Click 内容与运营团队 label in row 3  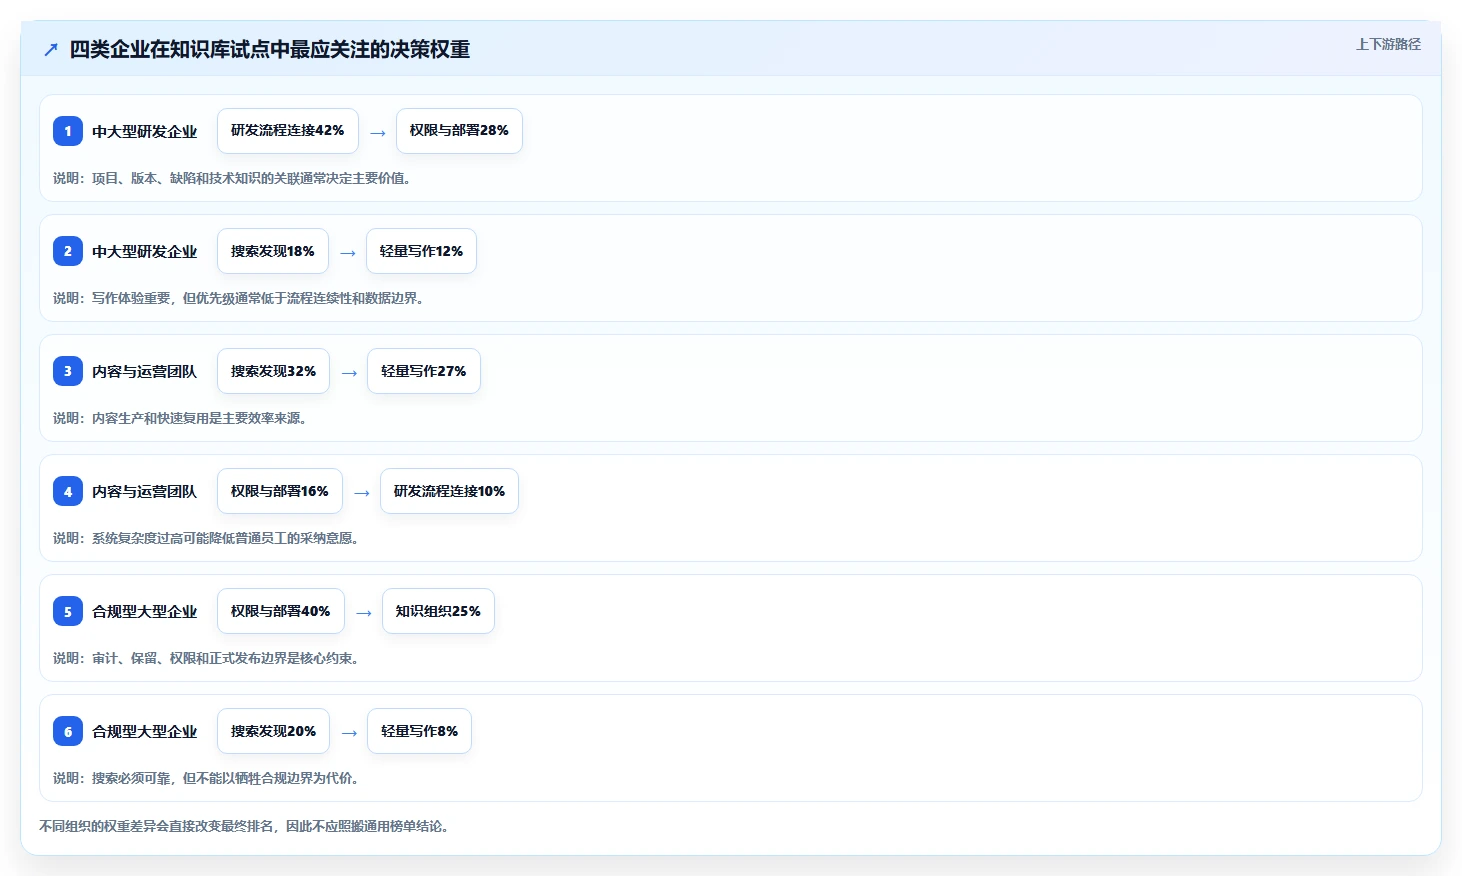(x=145, y=371)
